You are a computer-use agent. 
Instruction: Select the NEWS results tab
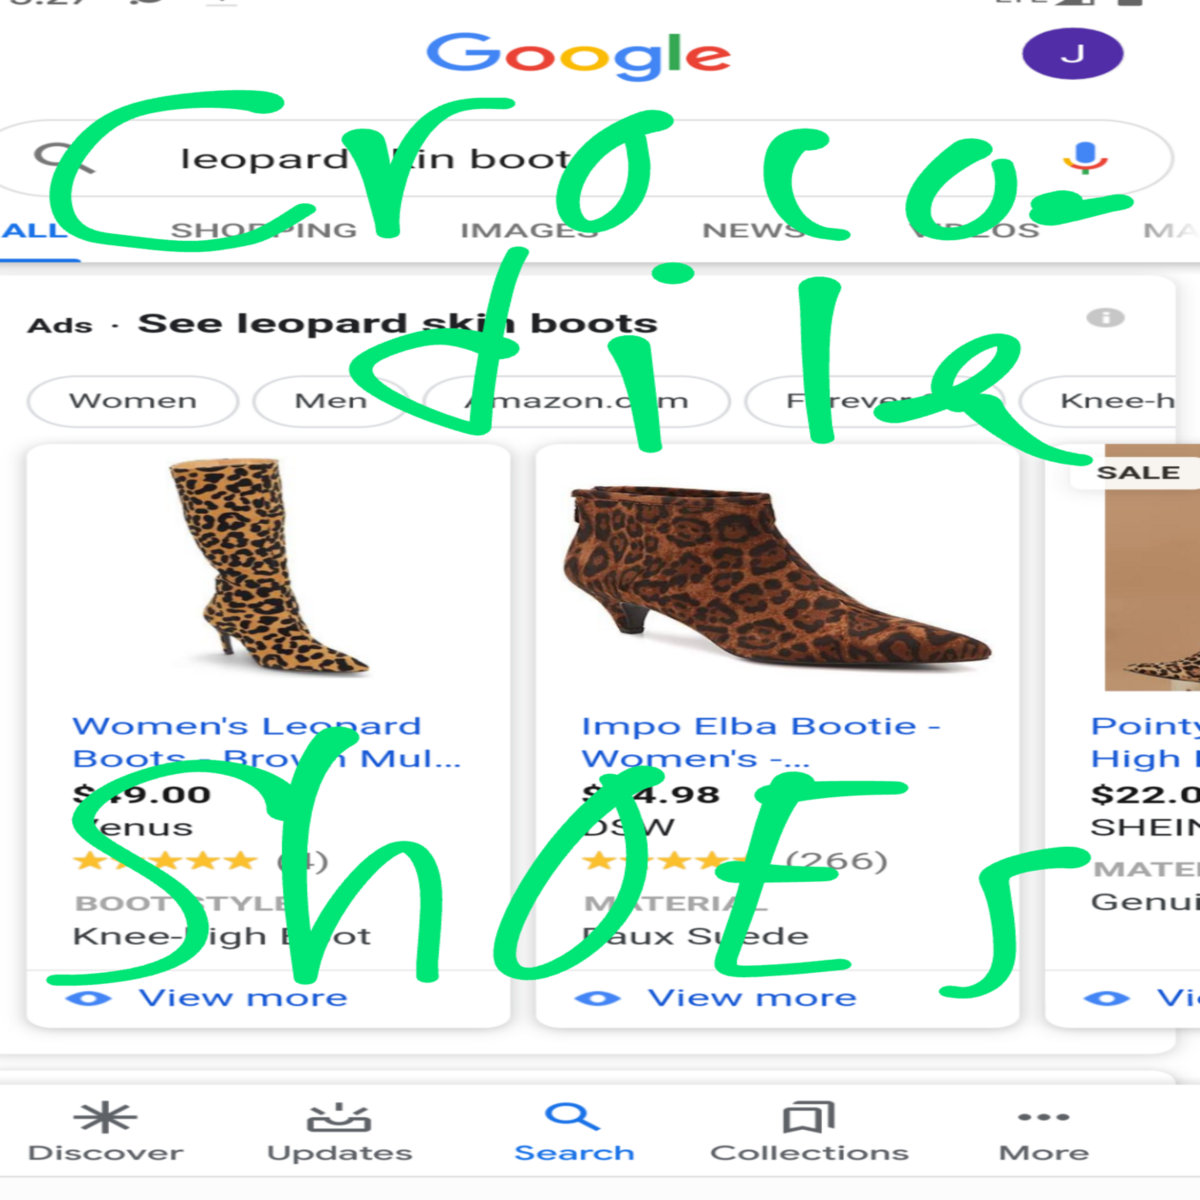(755, 231)
